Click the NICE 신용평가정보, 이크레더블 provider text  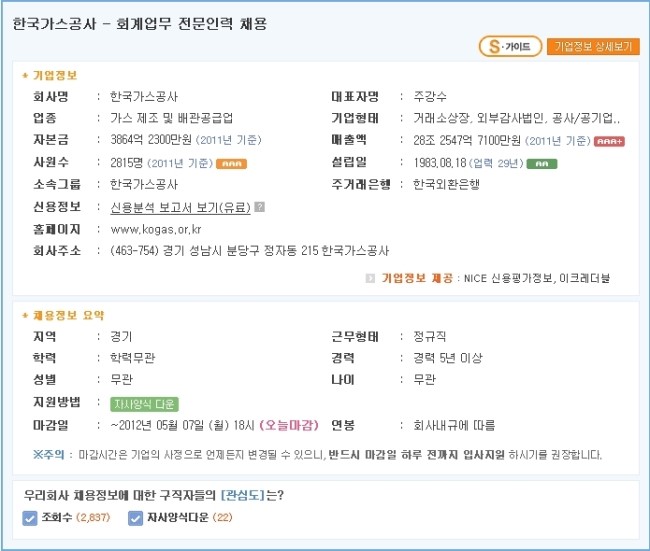coord(537,278)
